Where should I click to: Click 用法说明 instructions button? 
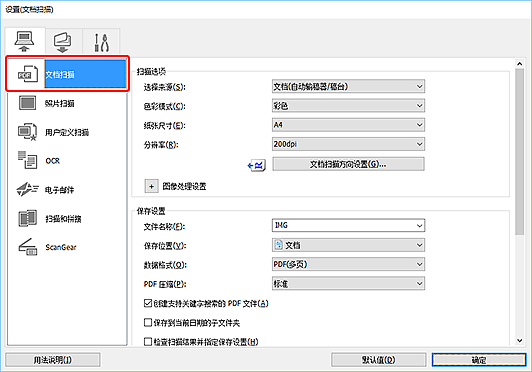pos(53,360)
